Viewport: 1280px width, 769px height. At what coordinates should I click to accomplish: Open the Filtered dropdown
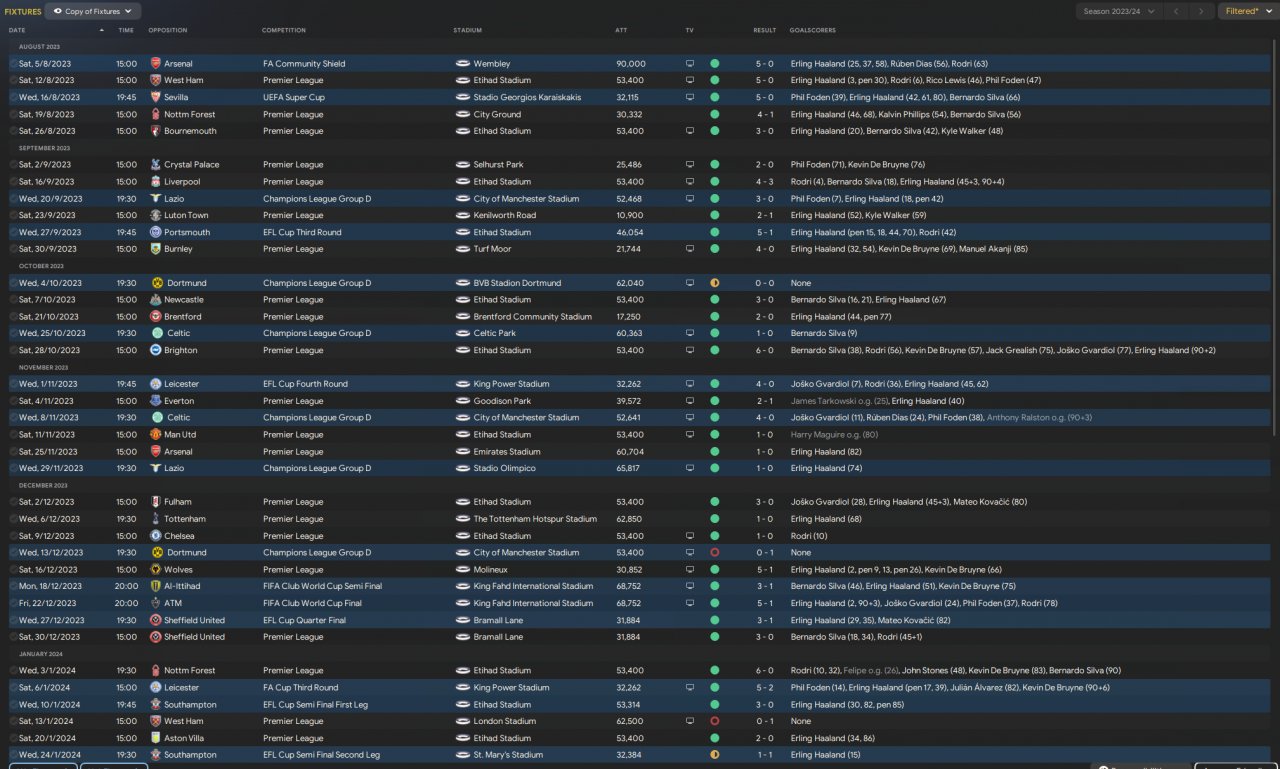[x=1247, y=11]
